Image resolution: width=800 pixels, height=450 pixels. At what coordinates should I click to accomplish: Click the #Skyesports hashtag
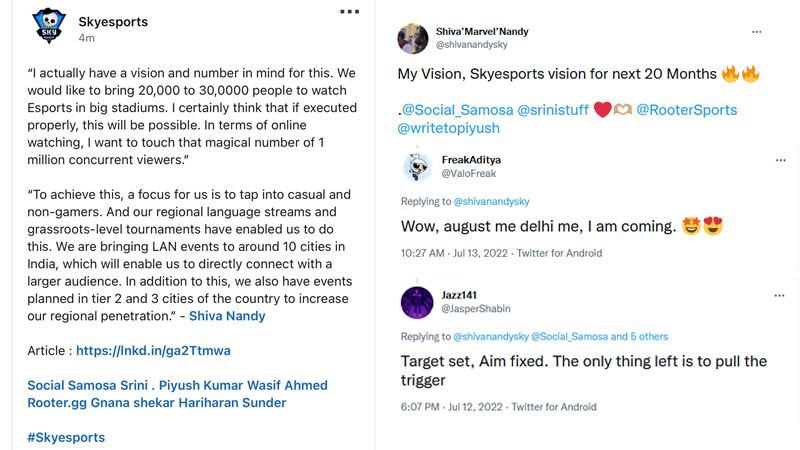pos(66,437)
